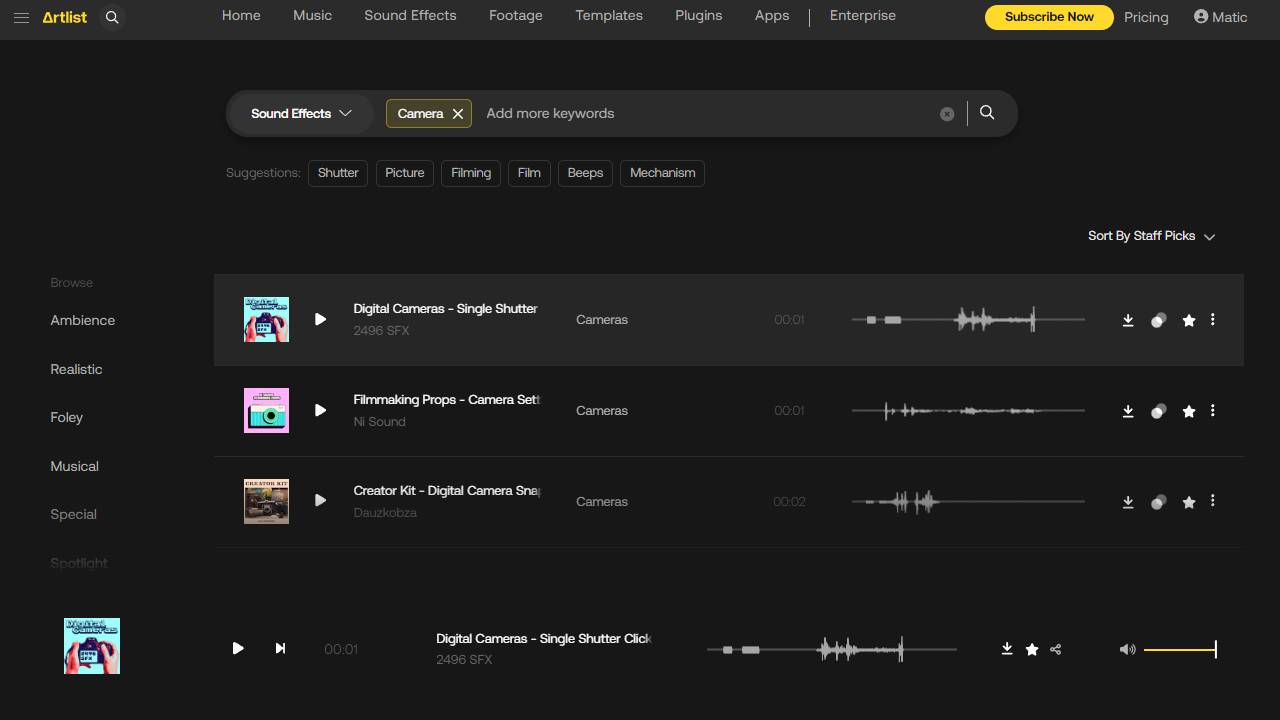Download Digital Cameras - Single Shutter from results

point(1128,320)
